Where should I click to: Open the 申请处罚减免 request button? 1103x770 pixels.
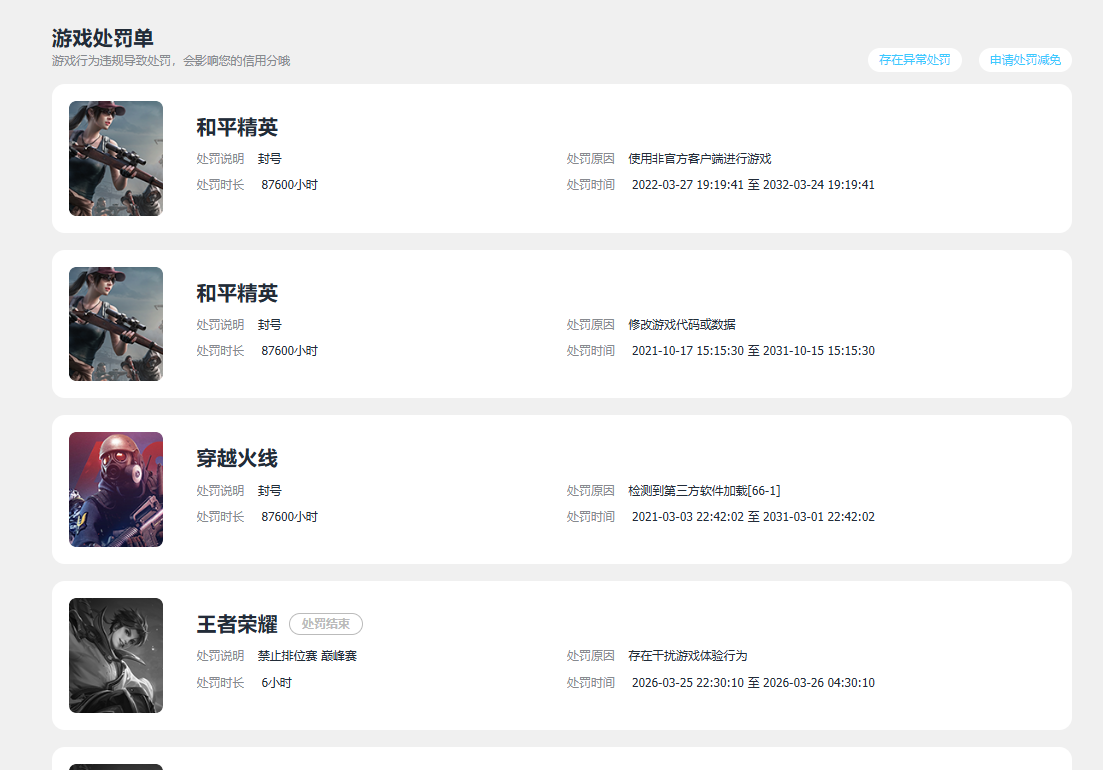[1025, 60]
